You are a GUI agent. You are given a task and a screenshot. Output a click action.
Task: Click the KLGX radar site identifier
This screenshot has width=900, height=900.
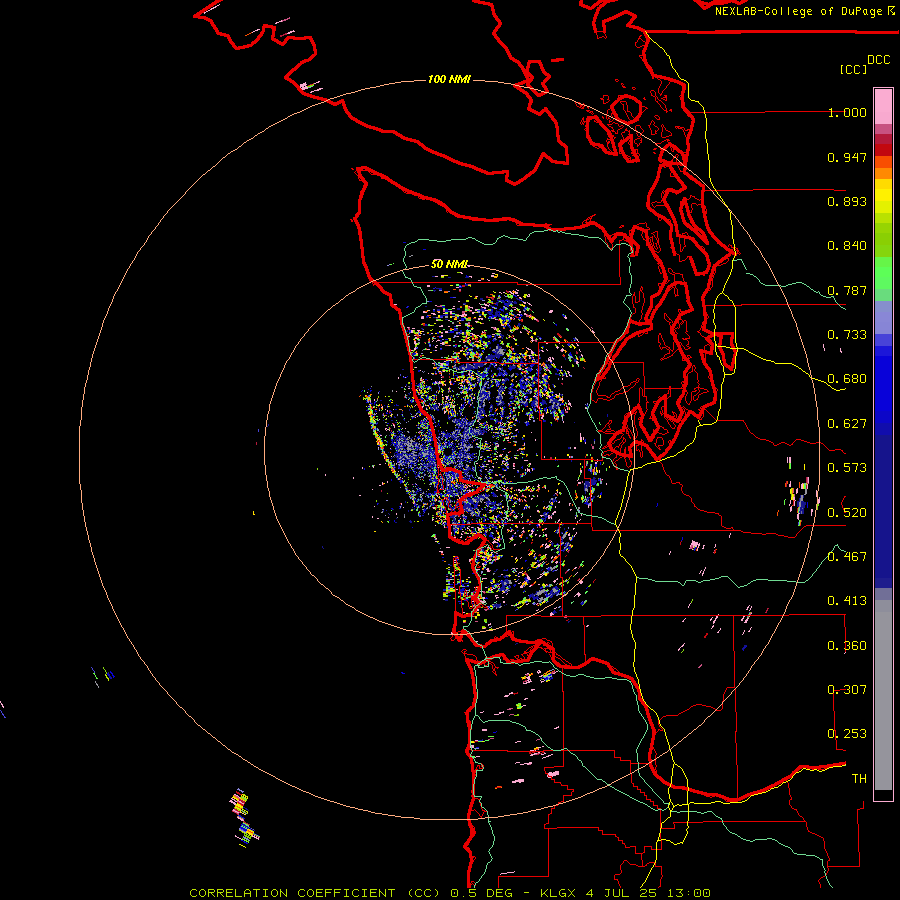pyautogui.click(x=557, y=893)
